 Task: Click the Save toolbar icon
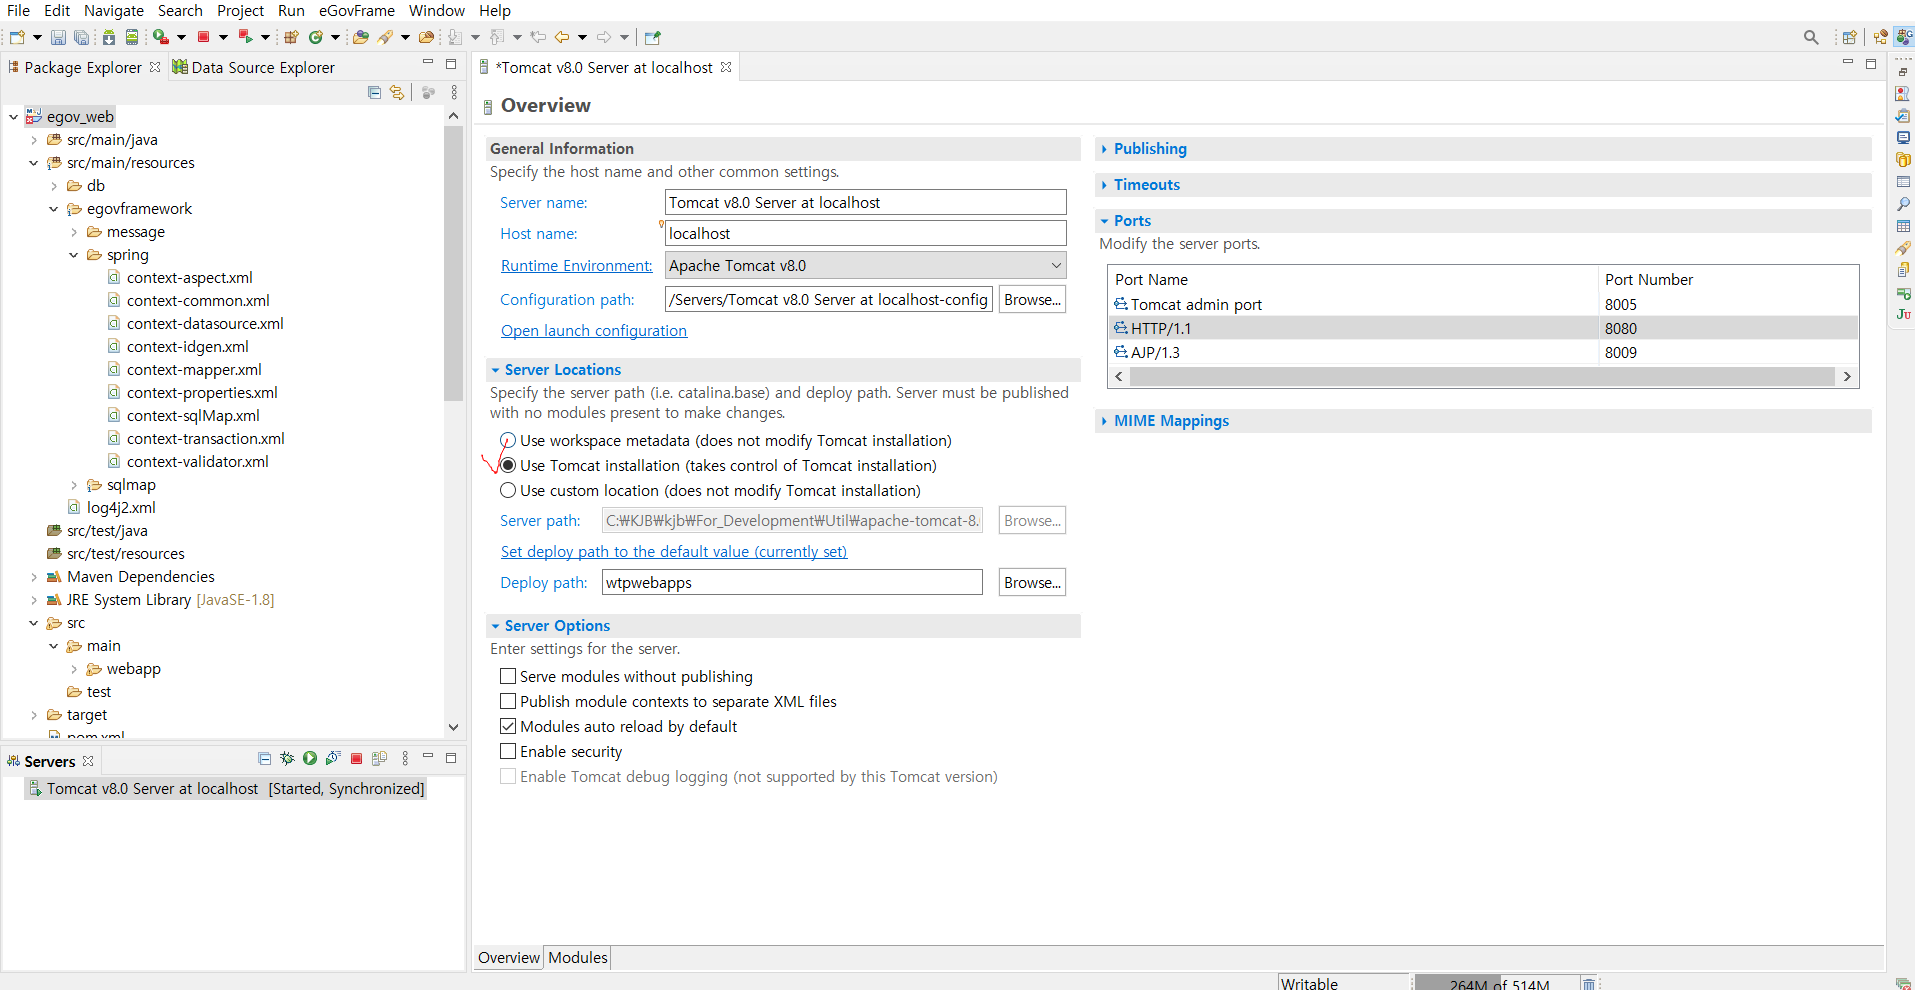tap(58, 37)
